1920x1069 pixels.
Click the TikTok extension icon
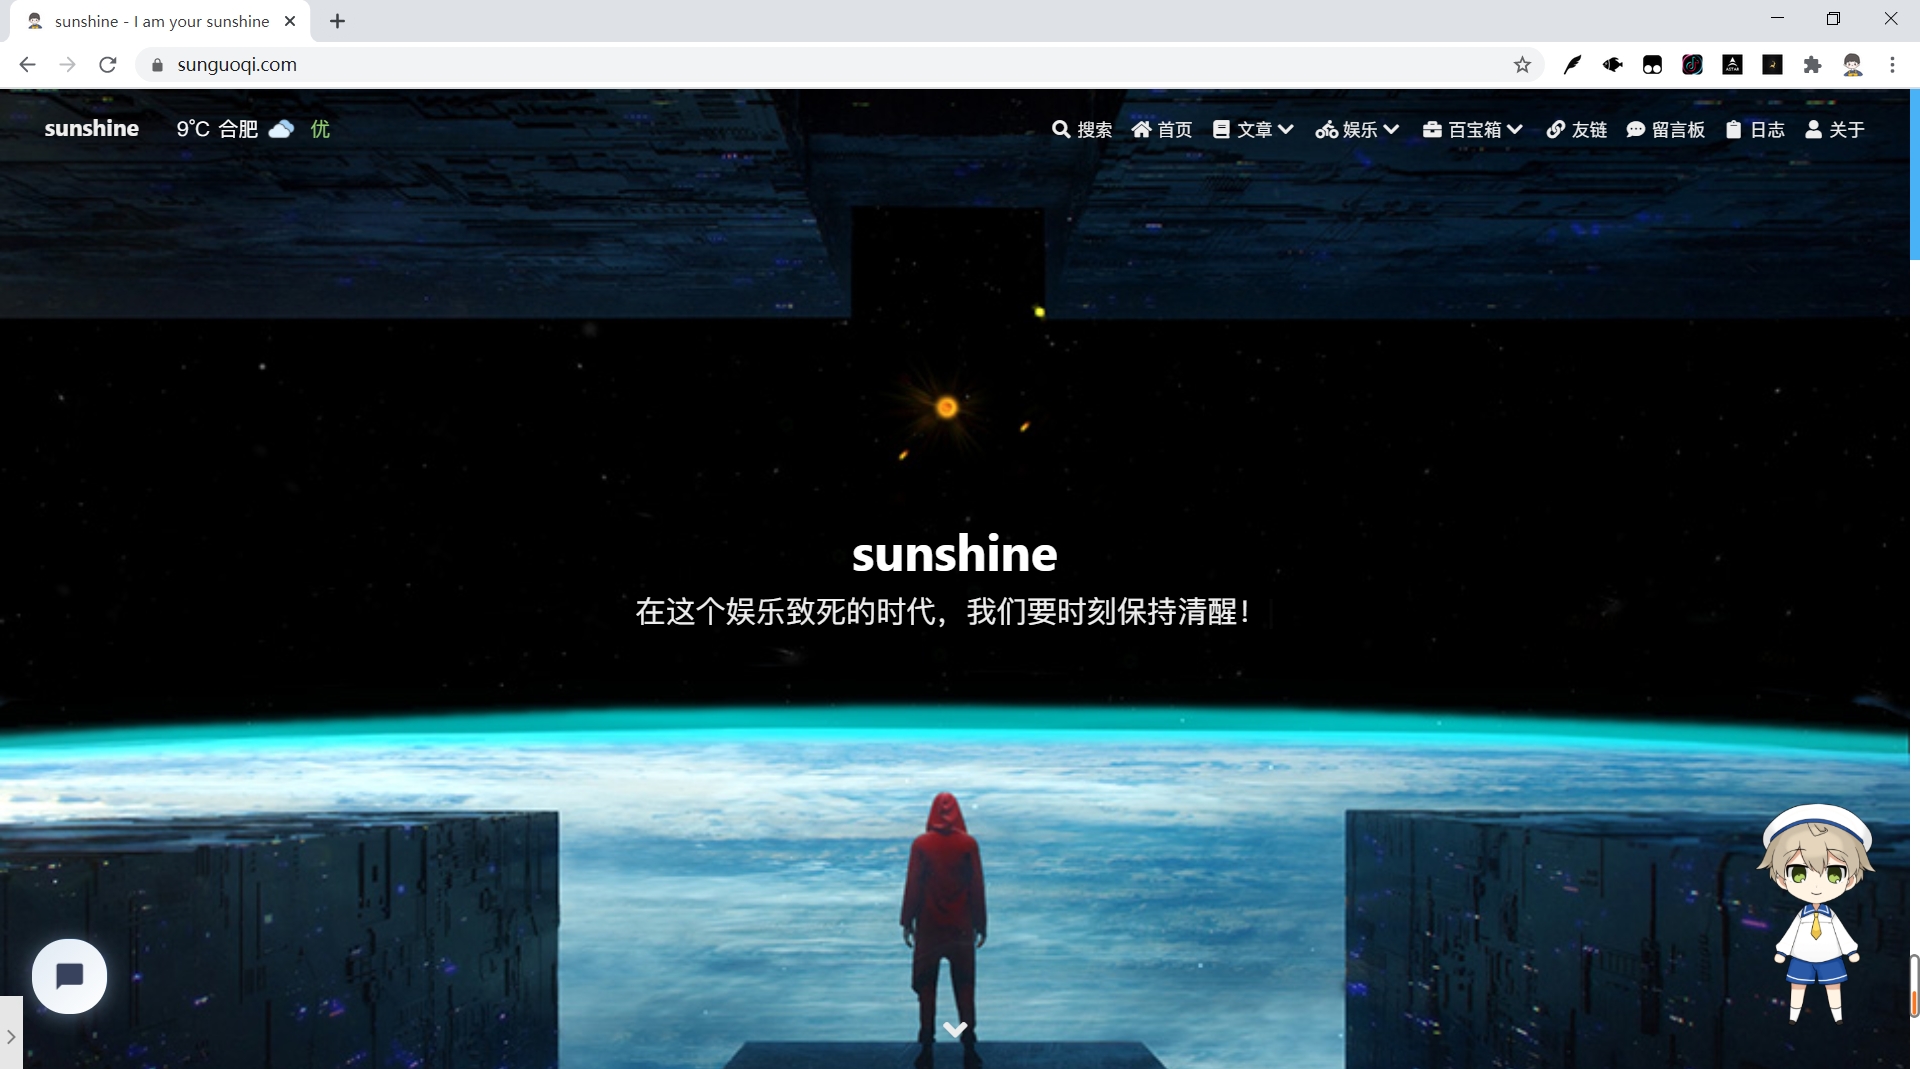(x=1692, y=64)
